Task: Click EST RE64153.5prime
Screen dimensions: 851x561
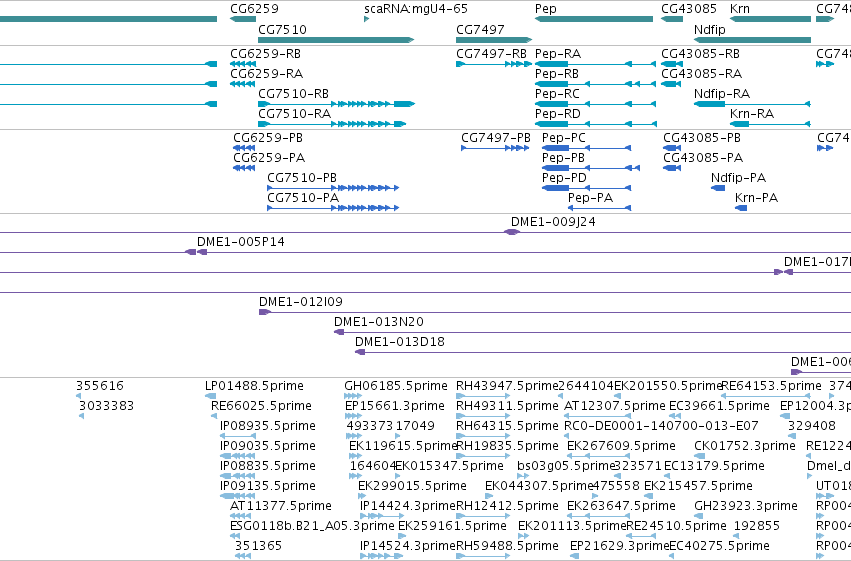Action: 771,386
